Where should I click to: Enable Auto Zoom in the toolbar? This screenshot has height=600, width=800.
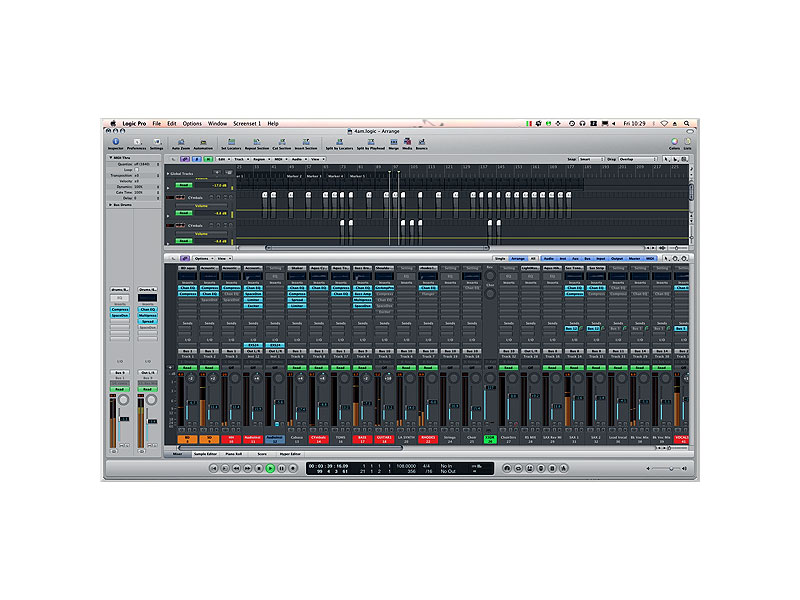click(181, 143)
